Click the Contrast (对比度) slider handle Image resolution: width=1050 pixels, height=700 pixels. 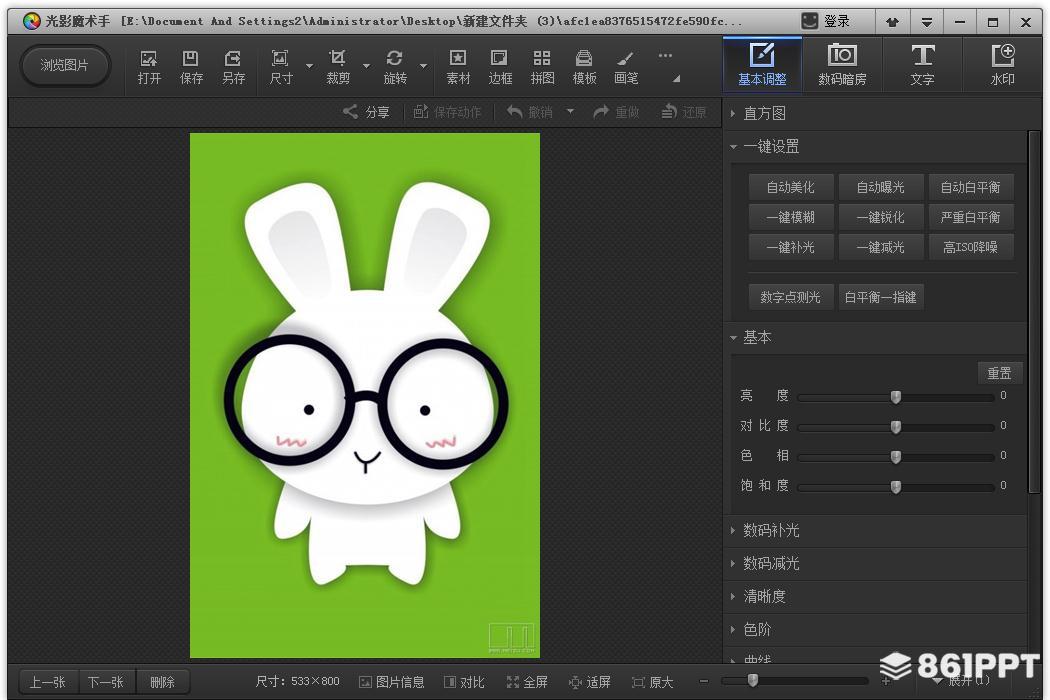pyautogui.click(x=896, y=427)
